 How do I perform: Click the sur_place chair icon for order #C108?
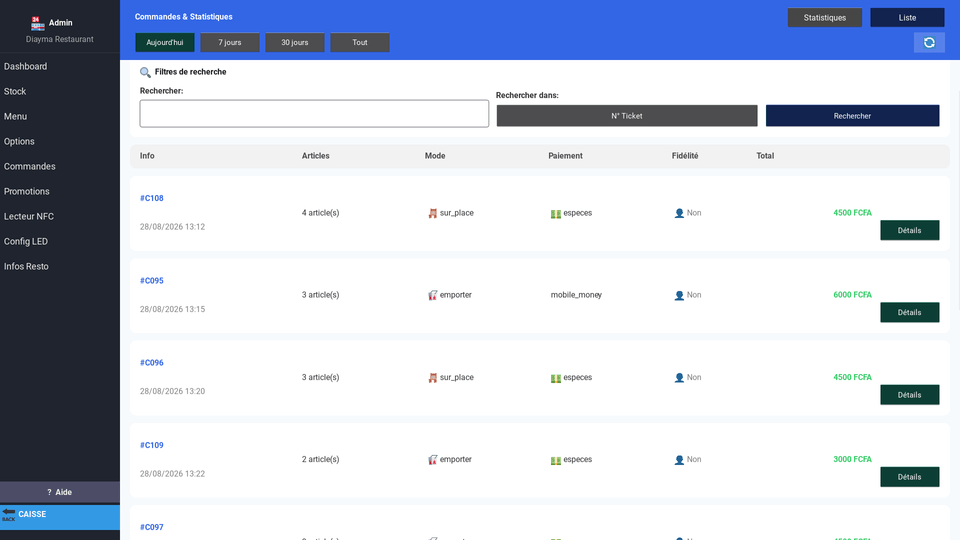(x=433, y=213)
